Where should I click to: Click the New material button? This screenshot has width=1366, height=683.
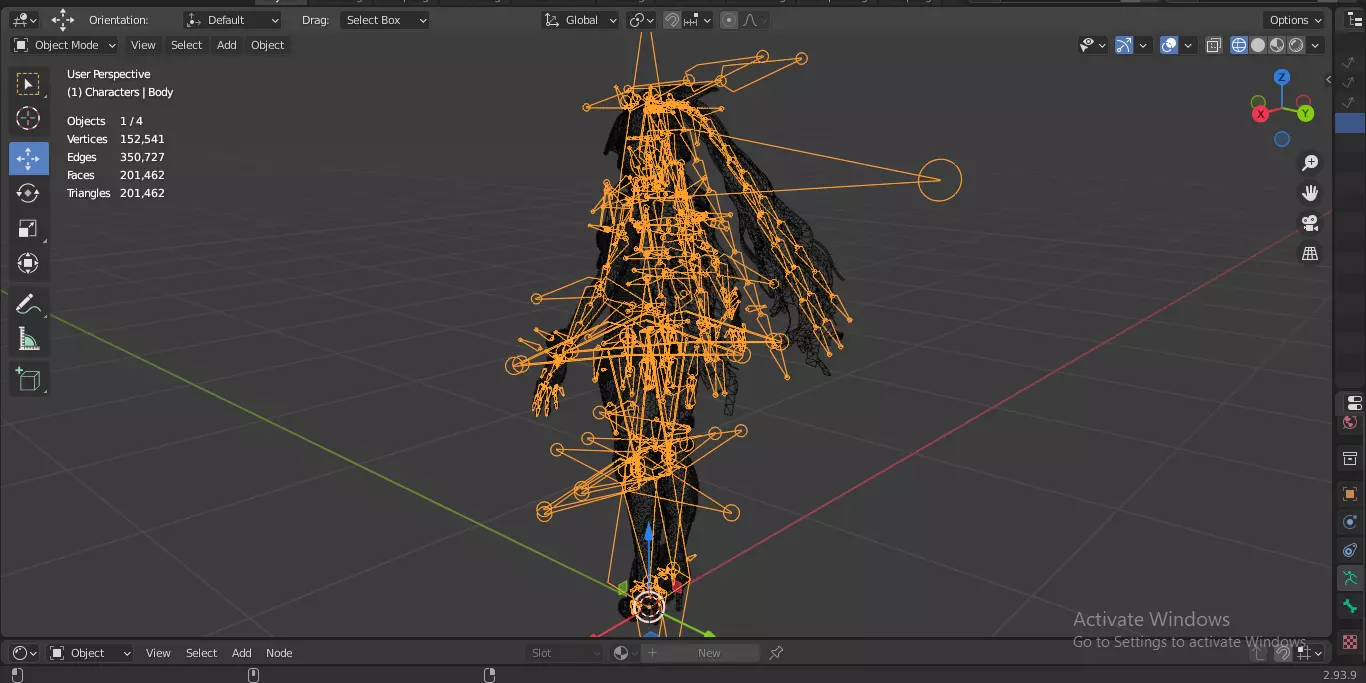(709, 653)
